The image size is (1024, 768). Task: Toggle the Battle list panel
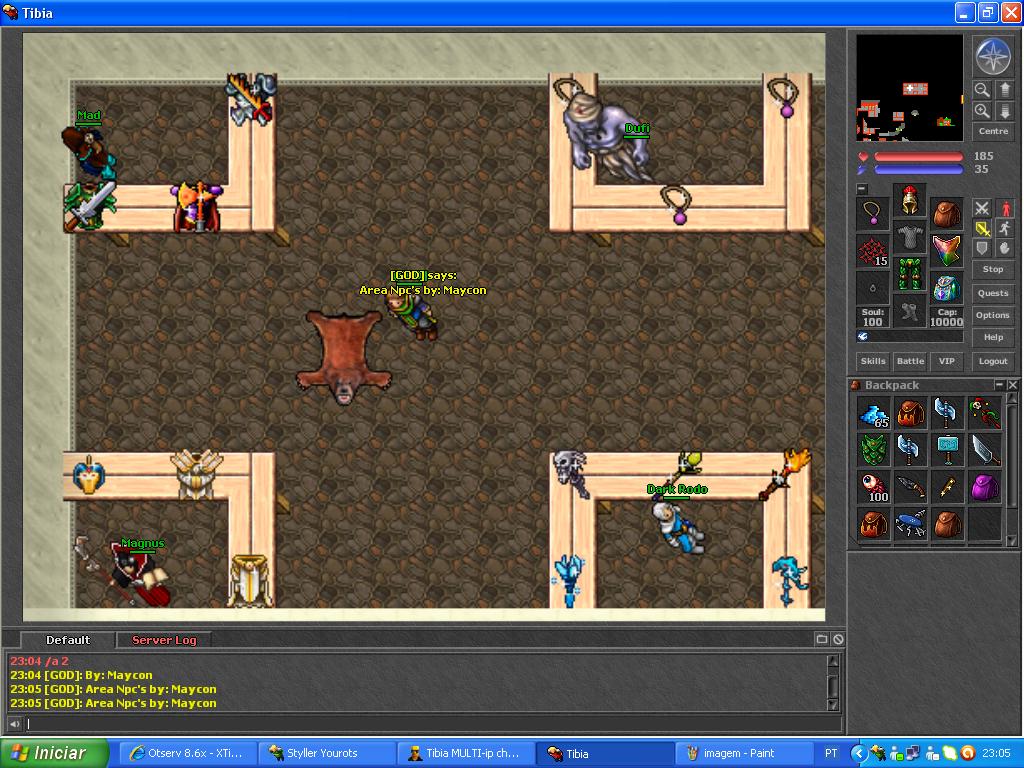point(910,361)
